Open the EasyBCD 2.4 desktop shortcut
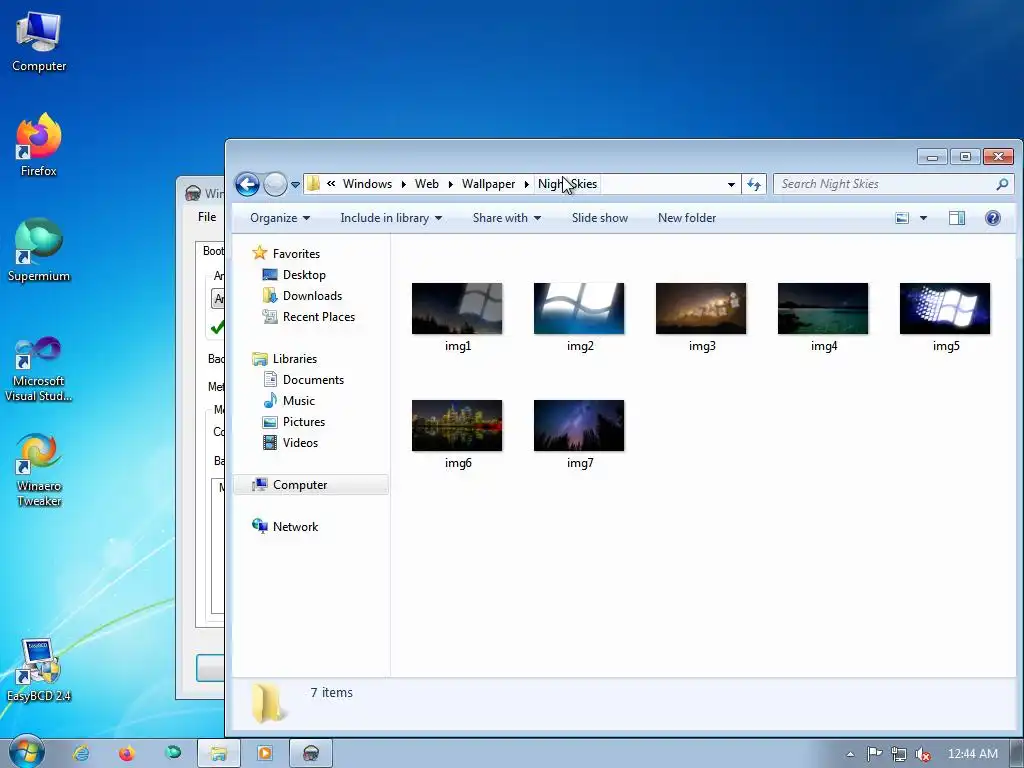1024x768 pixels. [39, 671]
